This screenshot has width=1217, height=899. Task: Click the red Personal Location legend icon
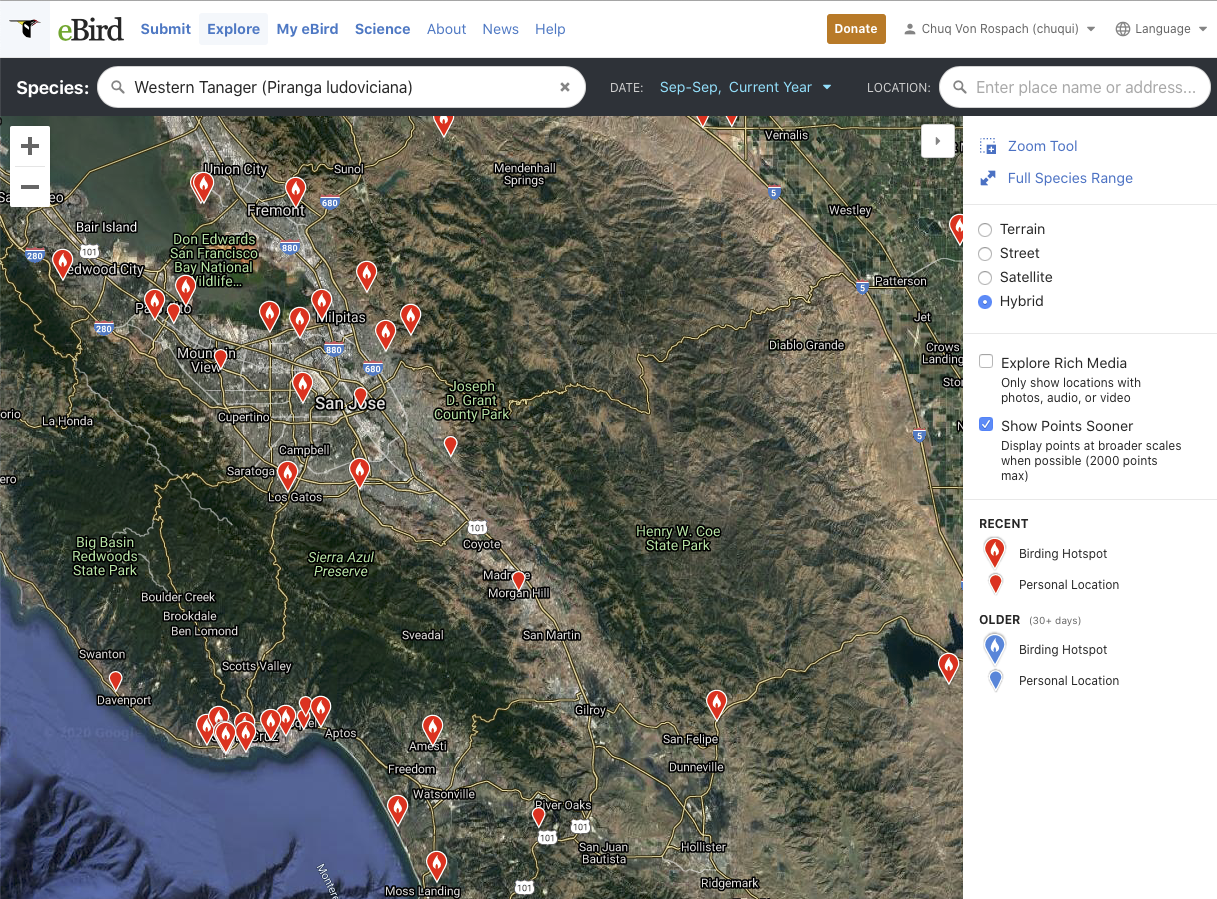pos(995,584)
